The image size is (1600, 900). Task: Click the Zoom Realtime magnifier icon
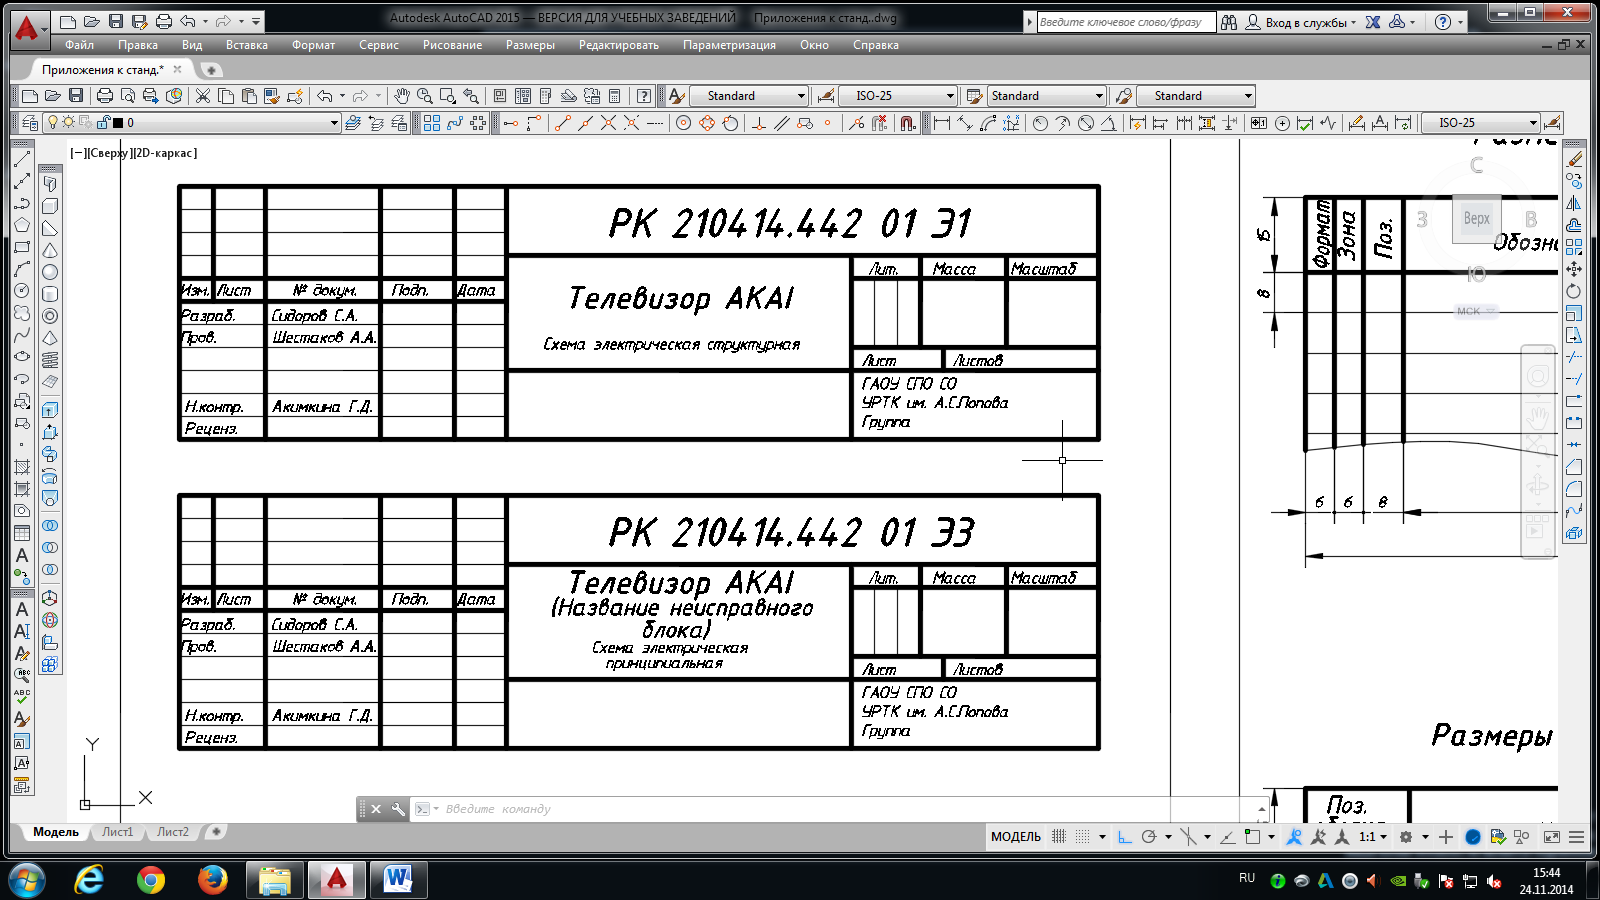pos(424,96)
